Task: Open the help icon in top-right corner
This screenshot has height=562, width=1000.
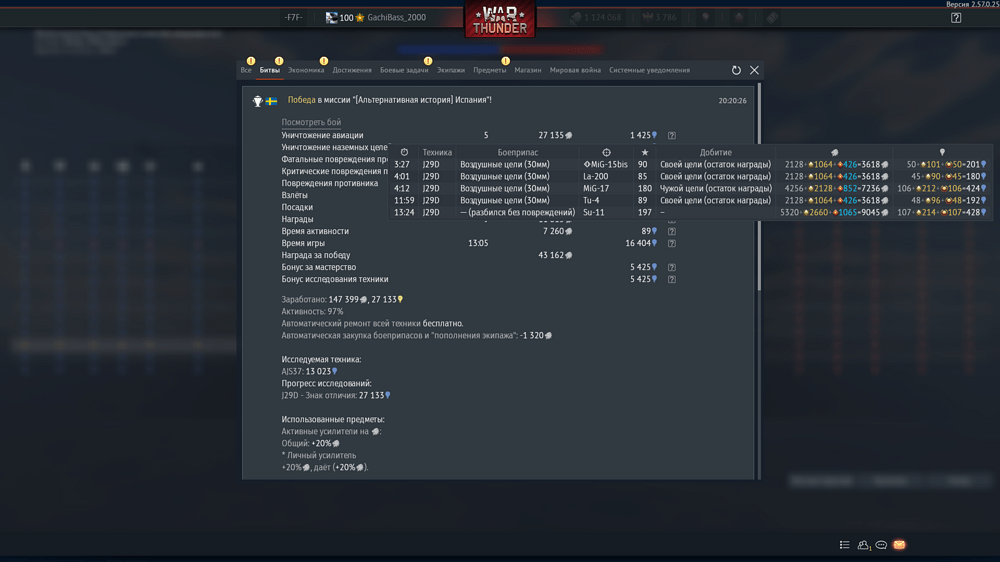Action: 955,18
